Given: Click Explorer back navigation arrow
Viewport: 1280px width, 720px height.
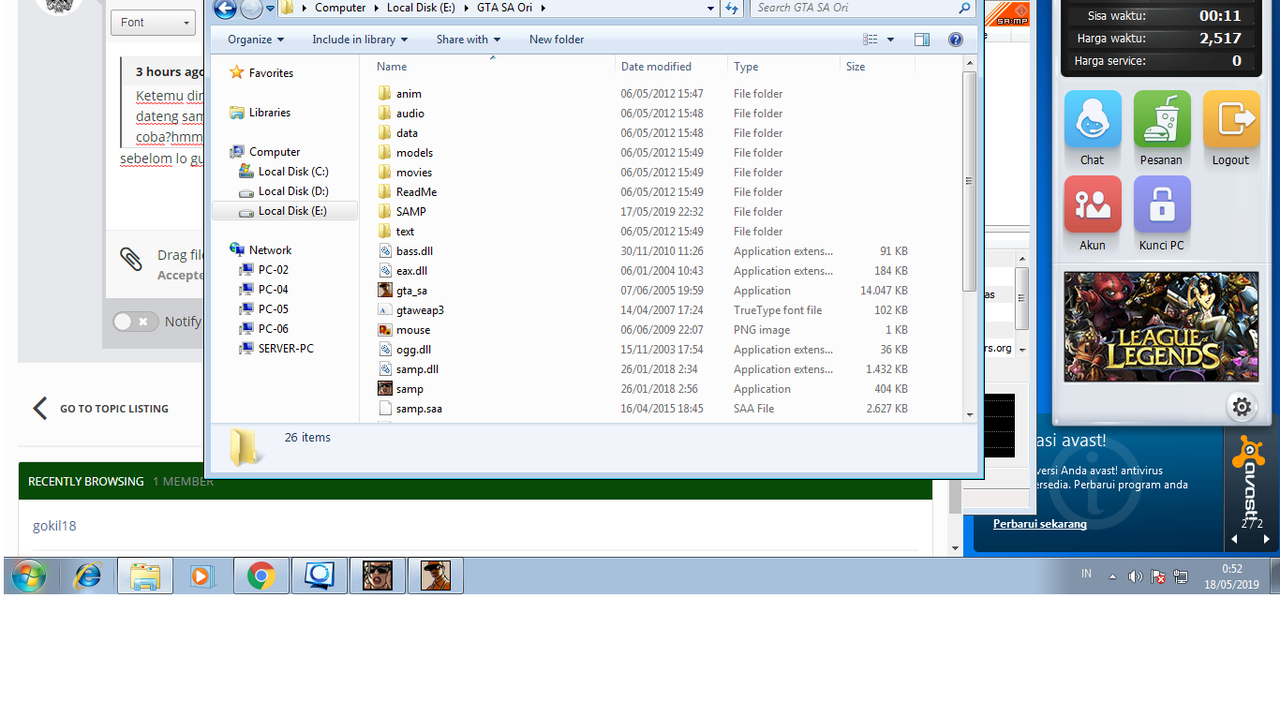Looking at the screenshot, I should [x=225, y=9].
